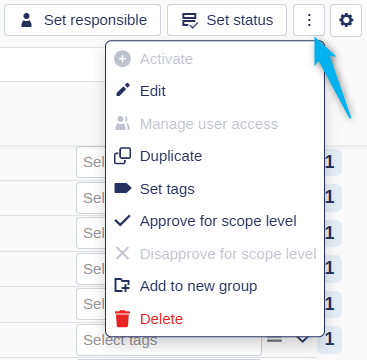Screen dimensions: 367x360
Task: Click the red Delete trash icon
Action: (x=123, y=319)
